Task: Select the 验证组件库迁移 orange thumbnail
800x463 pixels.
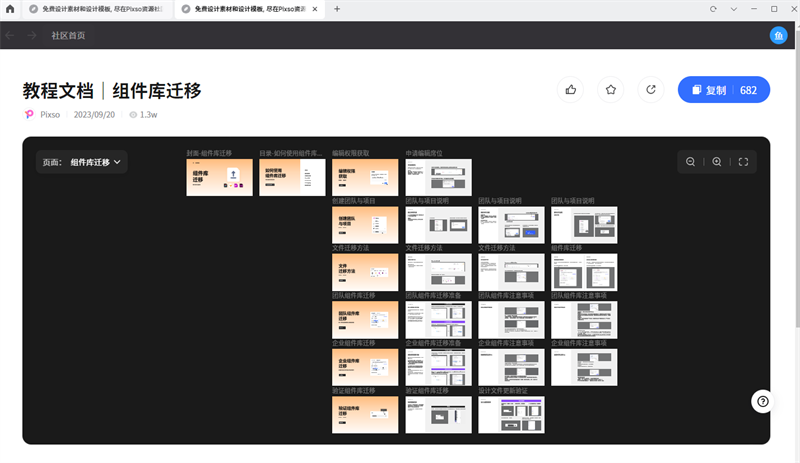Action: tap(365, 414)
